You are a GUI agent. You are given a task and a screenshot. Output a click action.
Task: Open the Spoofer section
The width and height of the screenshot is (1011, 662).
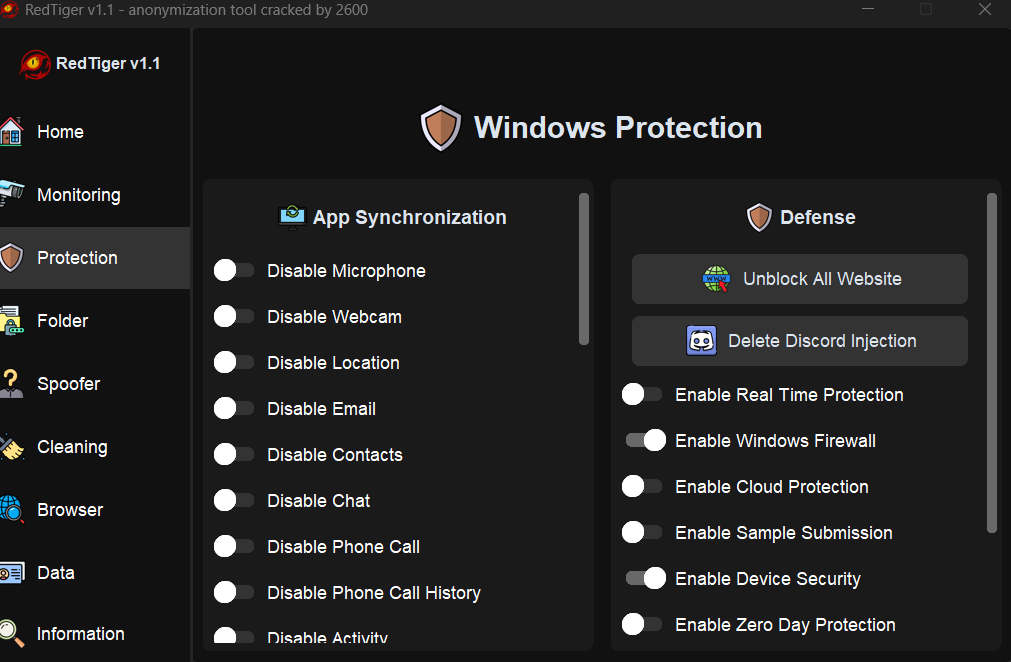click(x=95, y=384)
